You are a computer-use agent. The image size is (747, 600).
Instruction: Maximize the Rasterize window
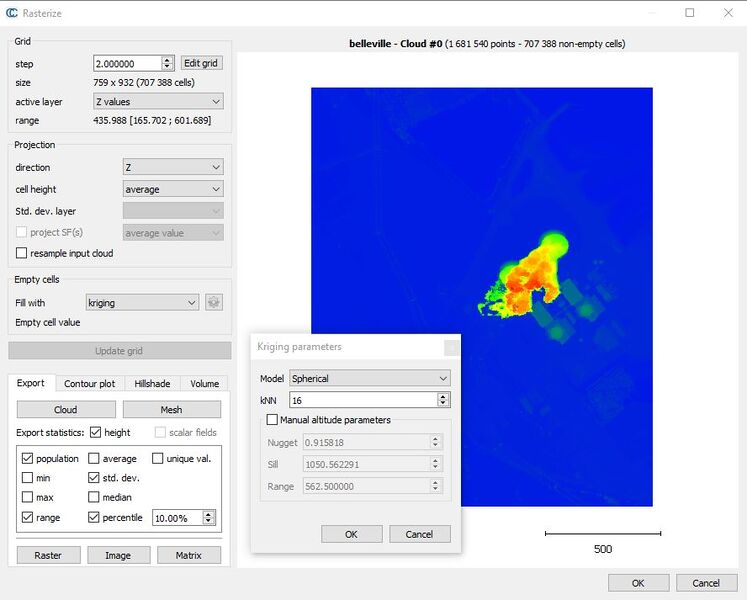coord(689,13)
